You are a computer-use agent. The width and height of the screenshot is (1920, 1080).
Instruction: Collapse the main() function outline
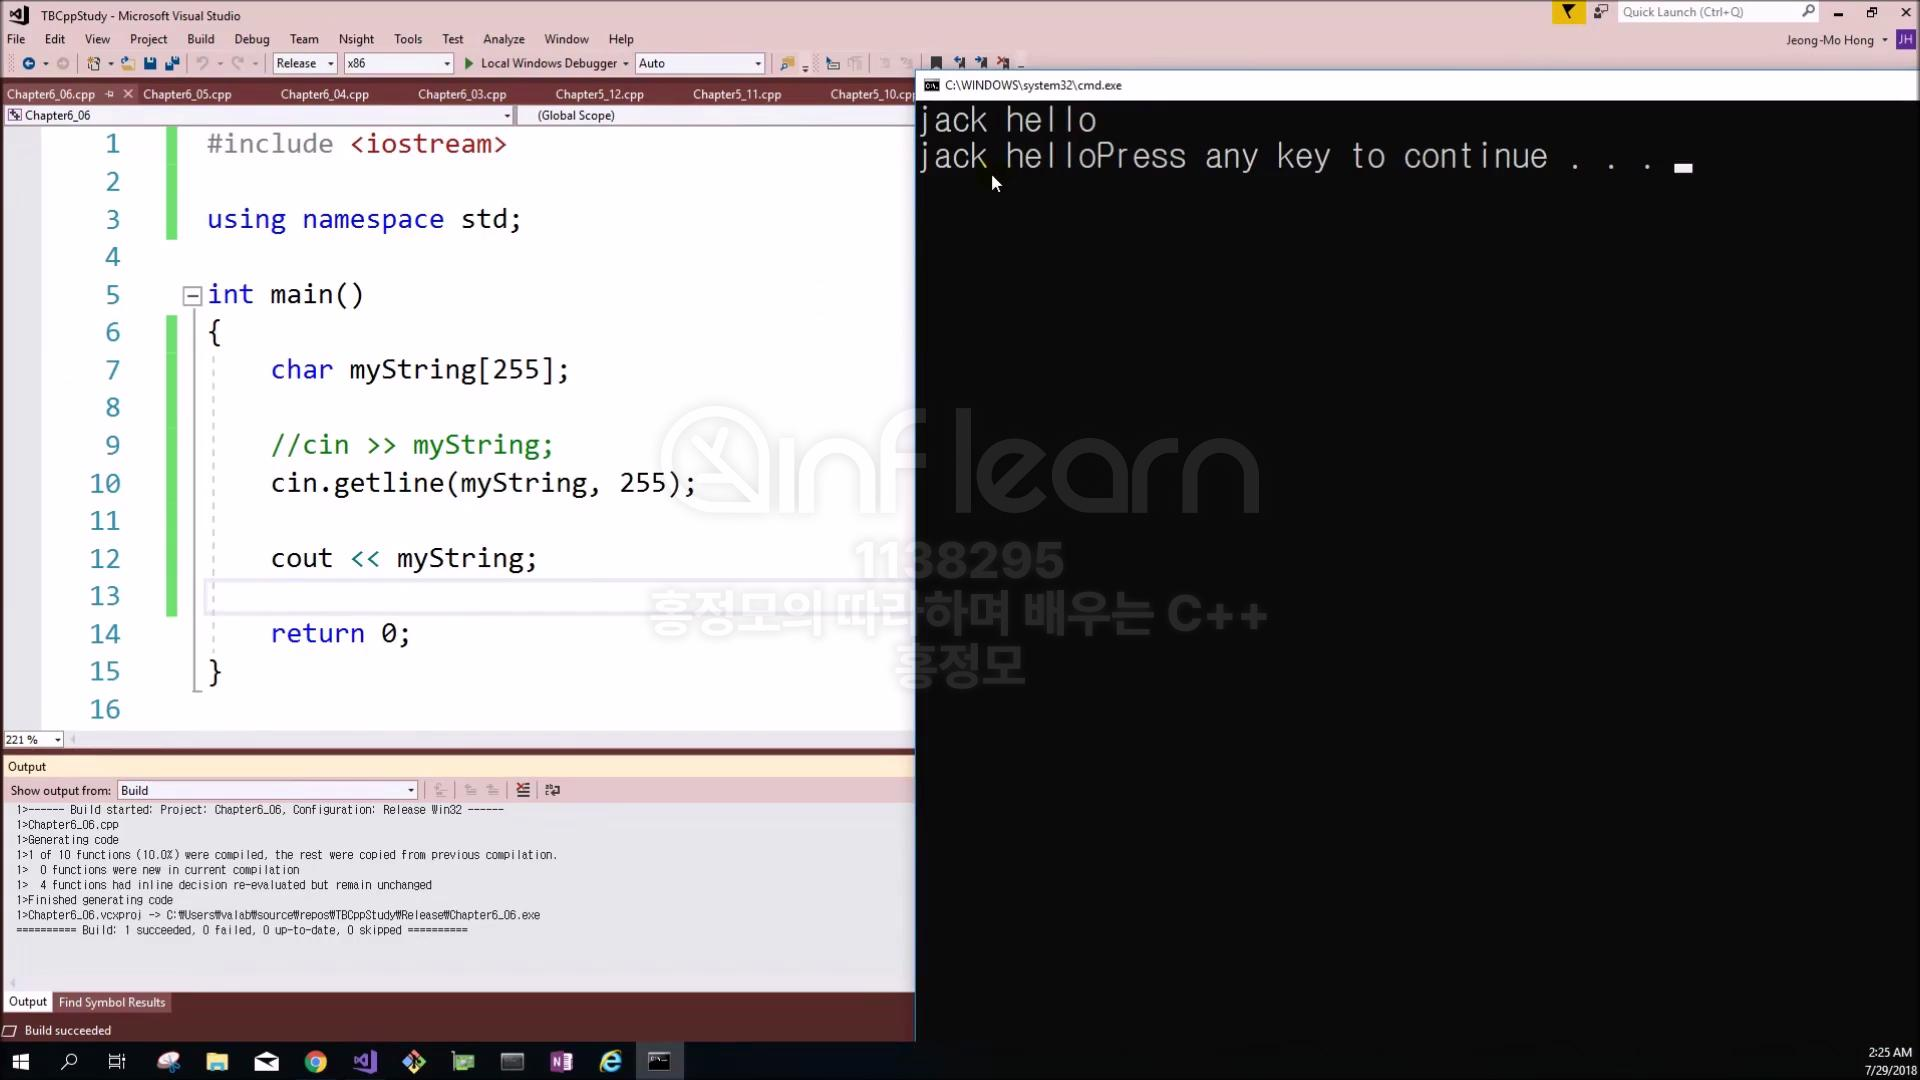[192, 295]
